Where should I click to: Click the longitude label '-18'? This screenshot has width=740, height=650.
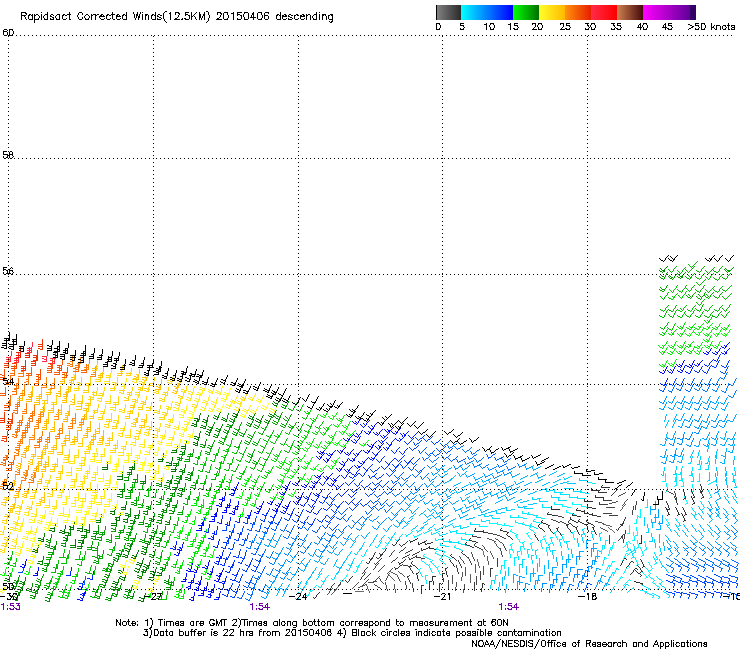pyautogui.click(x=587, y=597)
